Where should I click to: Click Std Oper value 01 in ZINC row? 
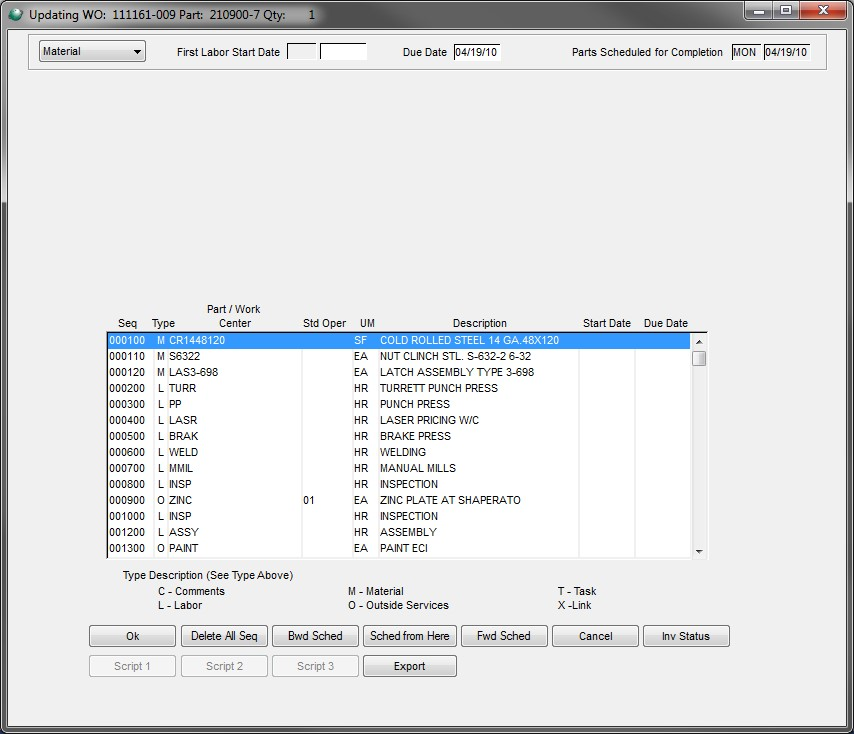pyautogui.click(x=309, y=500)
